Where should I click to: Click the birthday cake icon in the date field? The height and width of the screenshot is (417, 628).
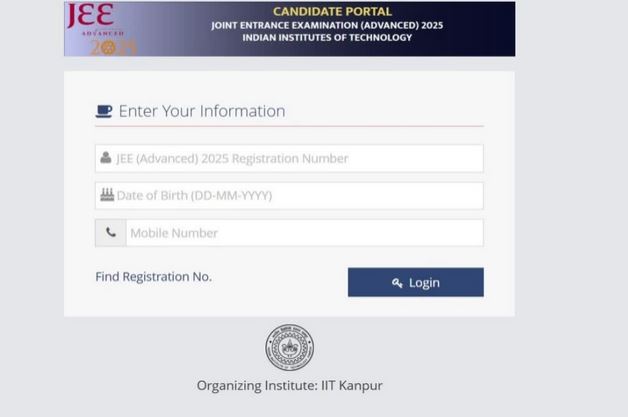(107, 195)
